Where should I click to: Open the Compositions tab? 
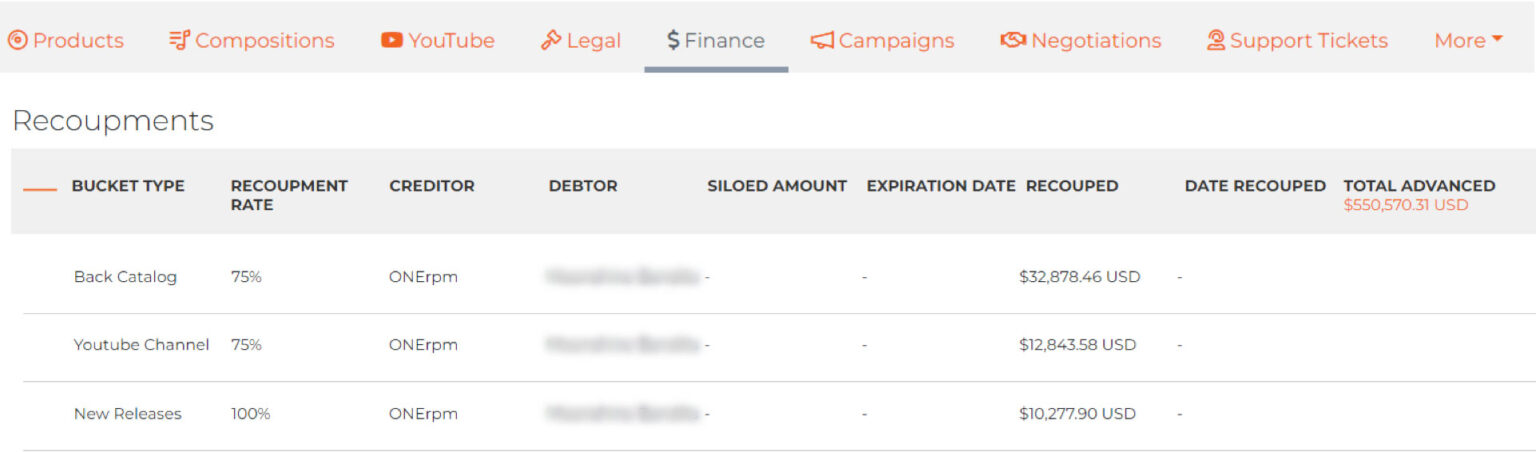coord(264,41)
